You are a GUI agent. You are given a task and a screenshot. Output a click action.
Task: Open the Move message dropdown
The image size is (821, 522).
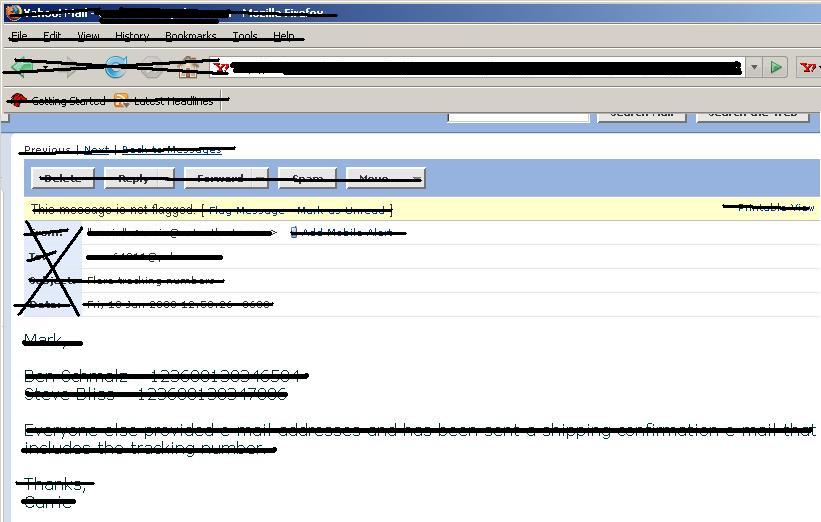[385, 178]
